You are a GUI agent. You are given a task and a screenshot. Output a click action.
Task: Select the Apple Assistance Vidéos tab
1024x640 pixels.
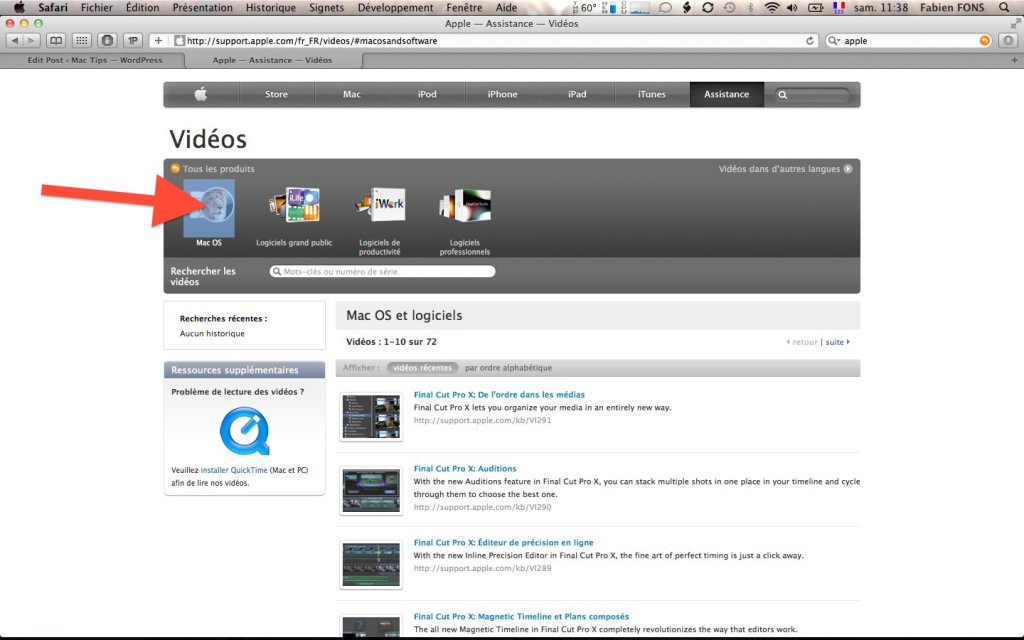pos(272,60)
